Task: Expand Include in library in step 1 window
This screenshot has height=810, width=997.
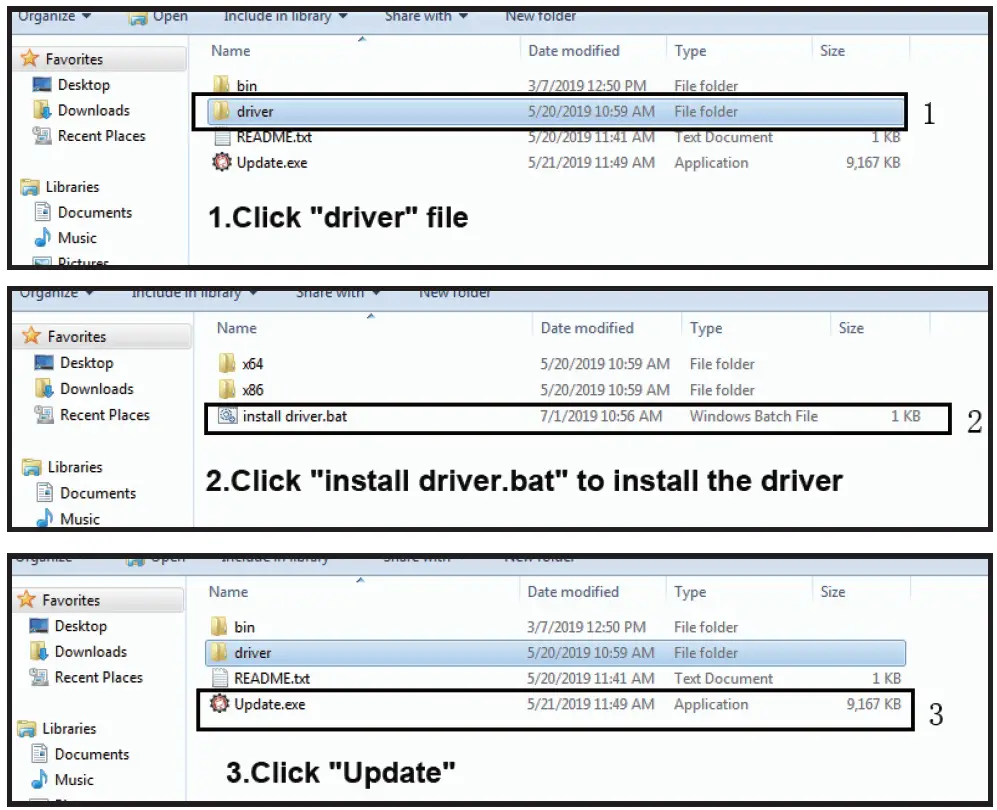Action: [285, 17]
